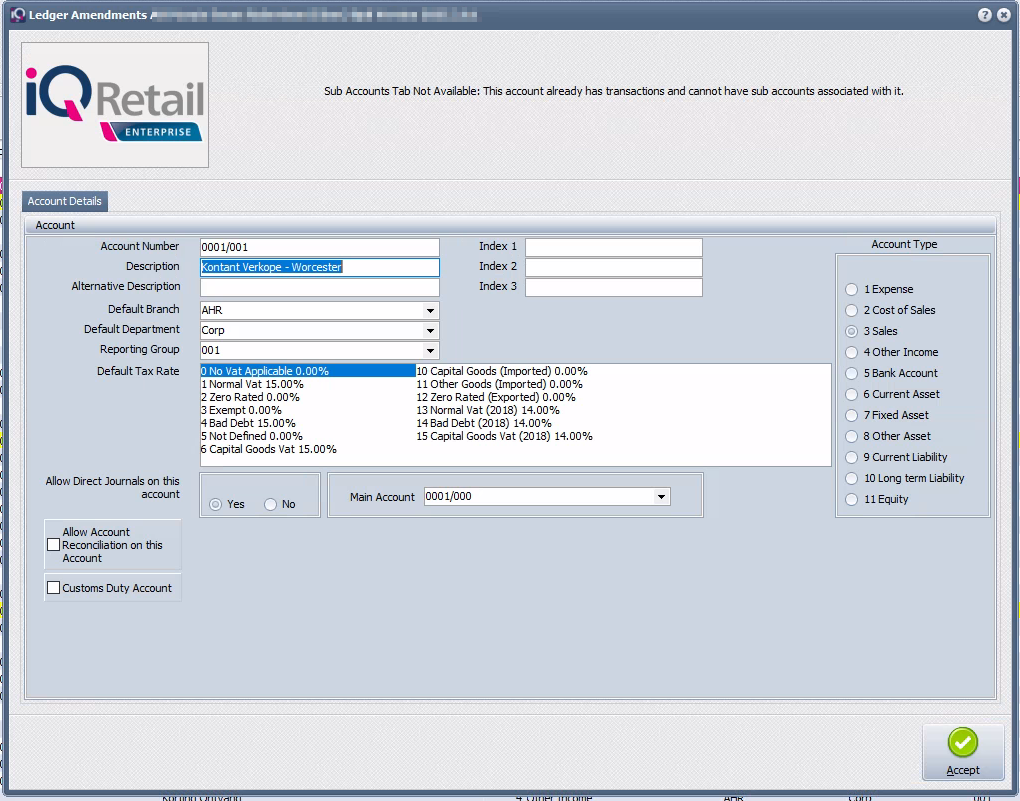Viewport: 1020px width, 801px height.
Task: Select tax rate 14 Bad Debt (2018)
Action: 484,423
